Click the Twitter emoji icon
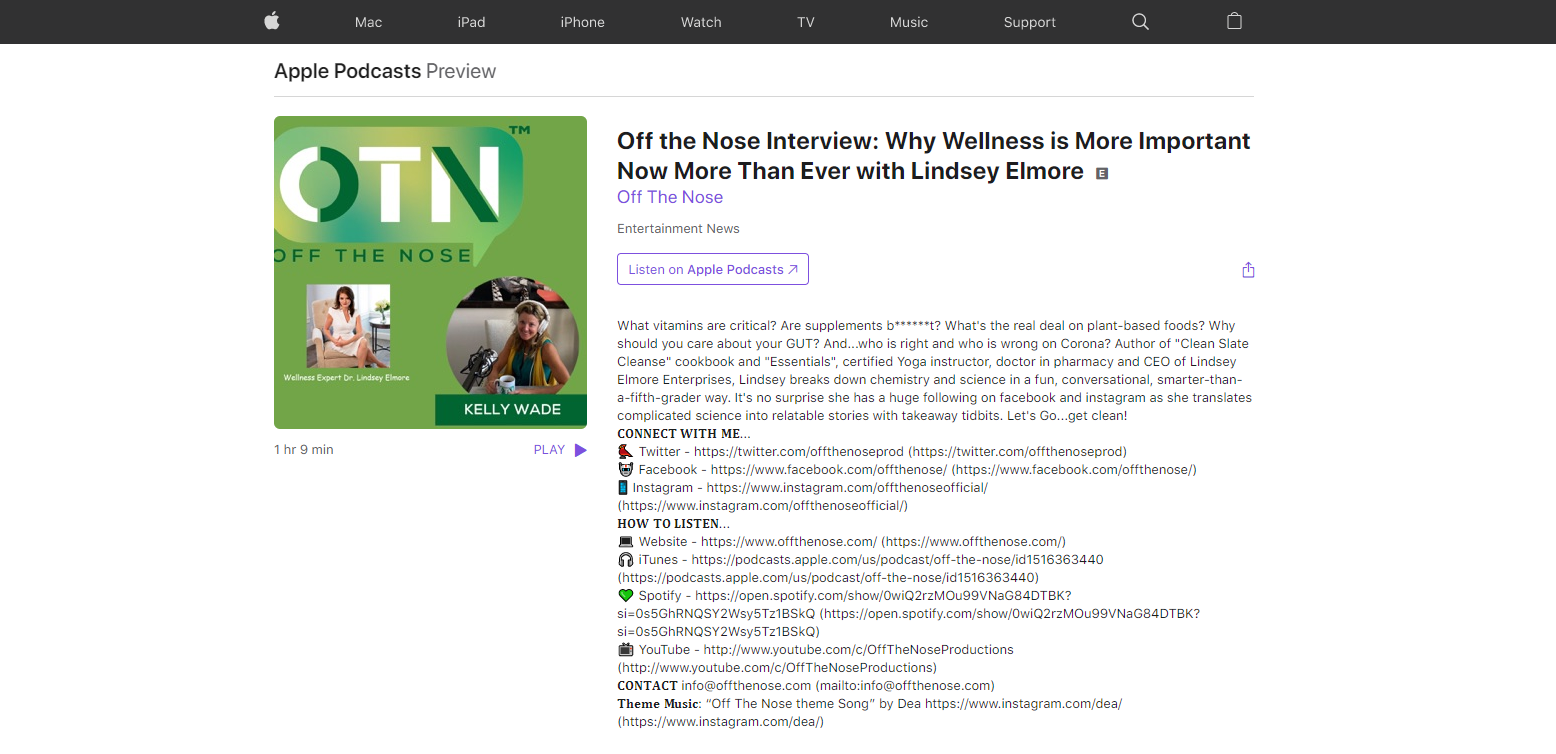This screenshot has height=754, width=1556. point(625,451)
